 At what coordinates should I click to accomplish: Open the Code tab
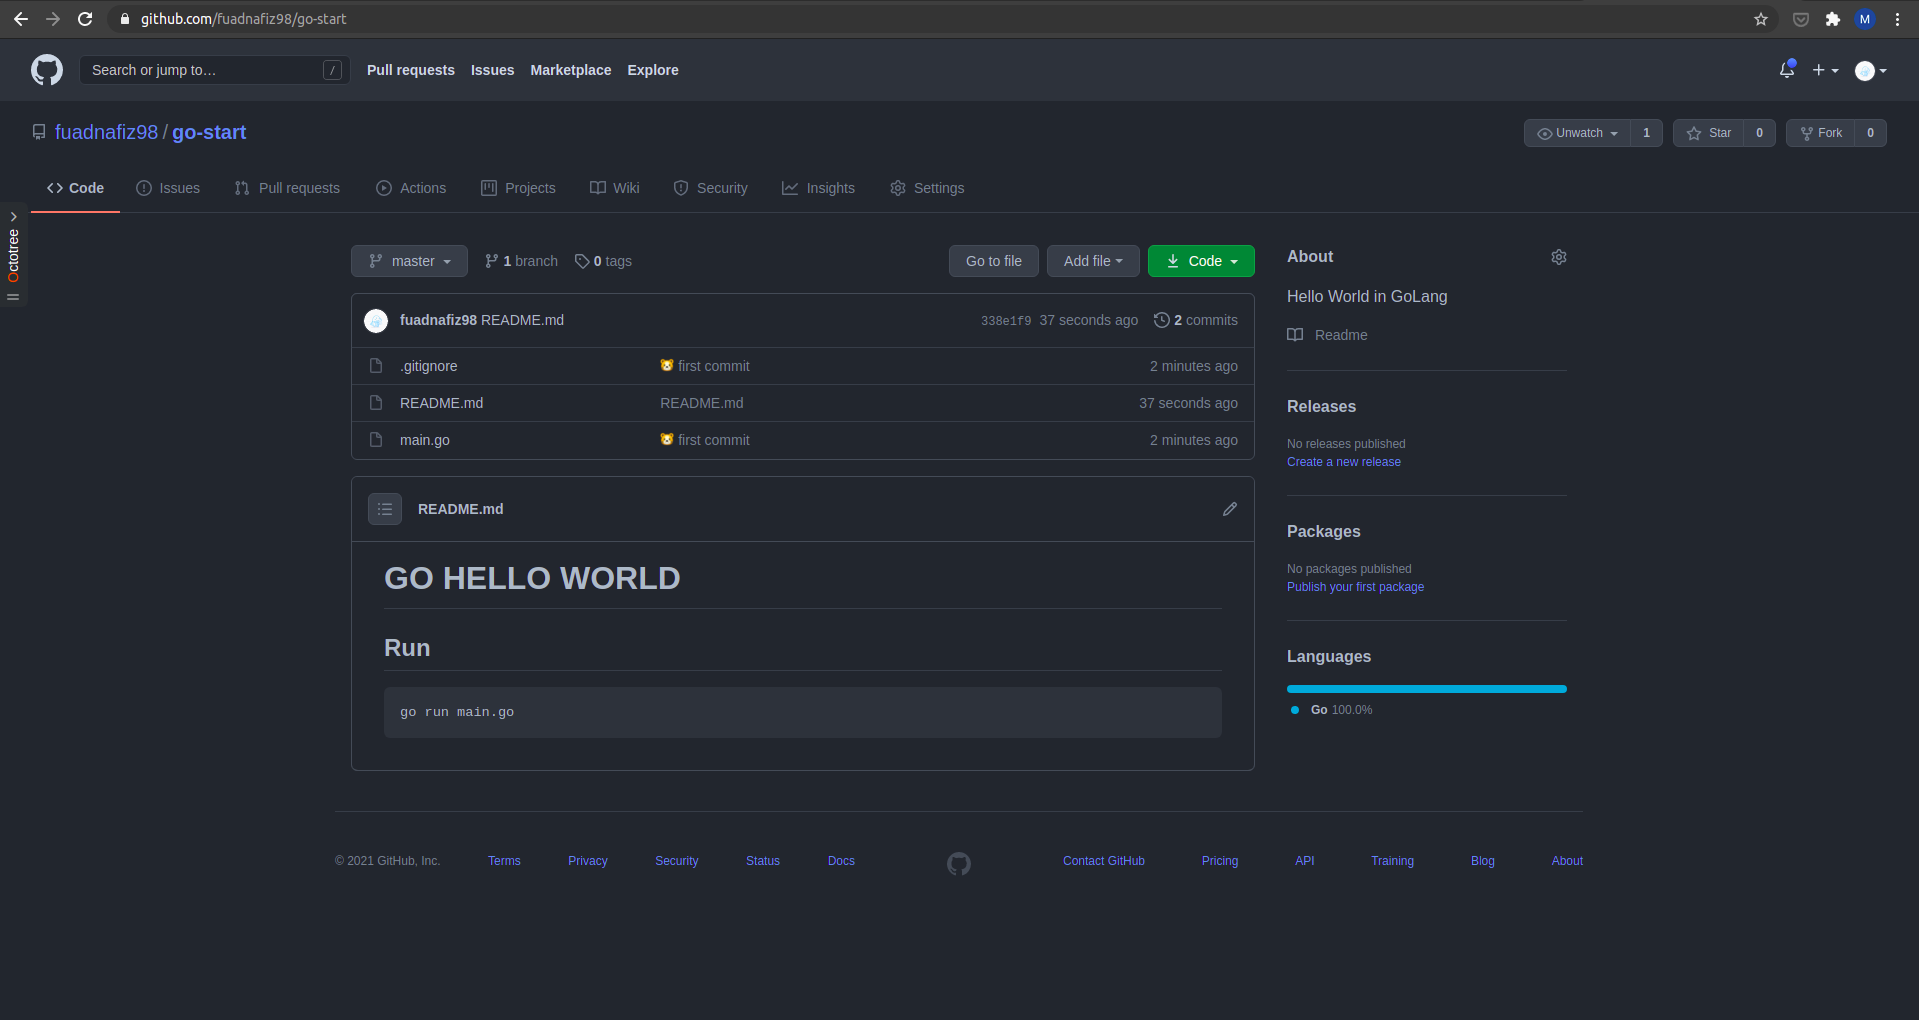(x=75, y=188)
